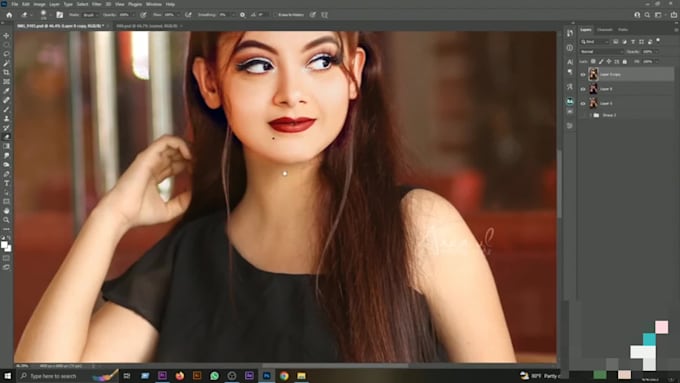Open the Character panel icon
The image size is (680, 383).
coord(570,62)
